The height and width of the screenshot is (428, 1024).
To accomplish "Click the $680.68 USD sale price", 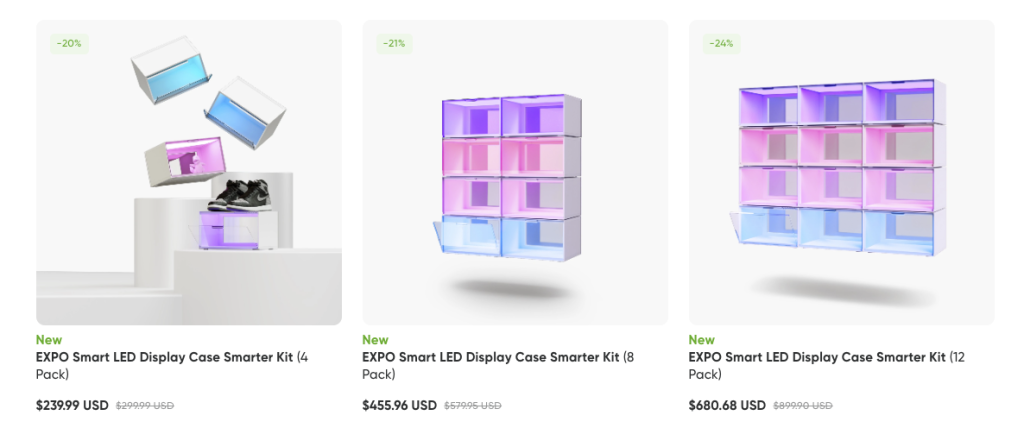I will [727, 406].
